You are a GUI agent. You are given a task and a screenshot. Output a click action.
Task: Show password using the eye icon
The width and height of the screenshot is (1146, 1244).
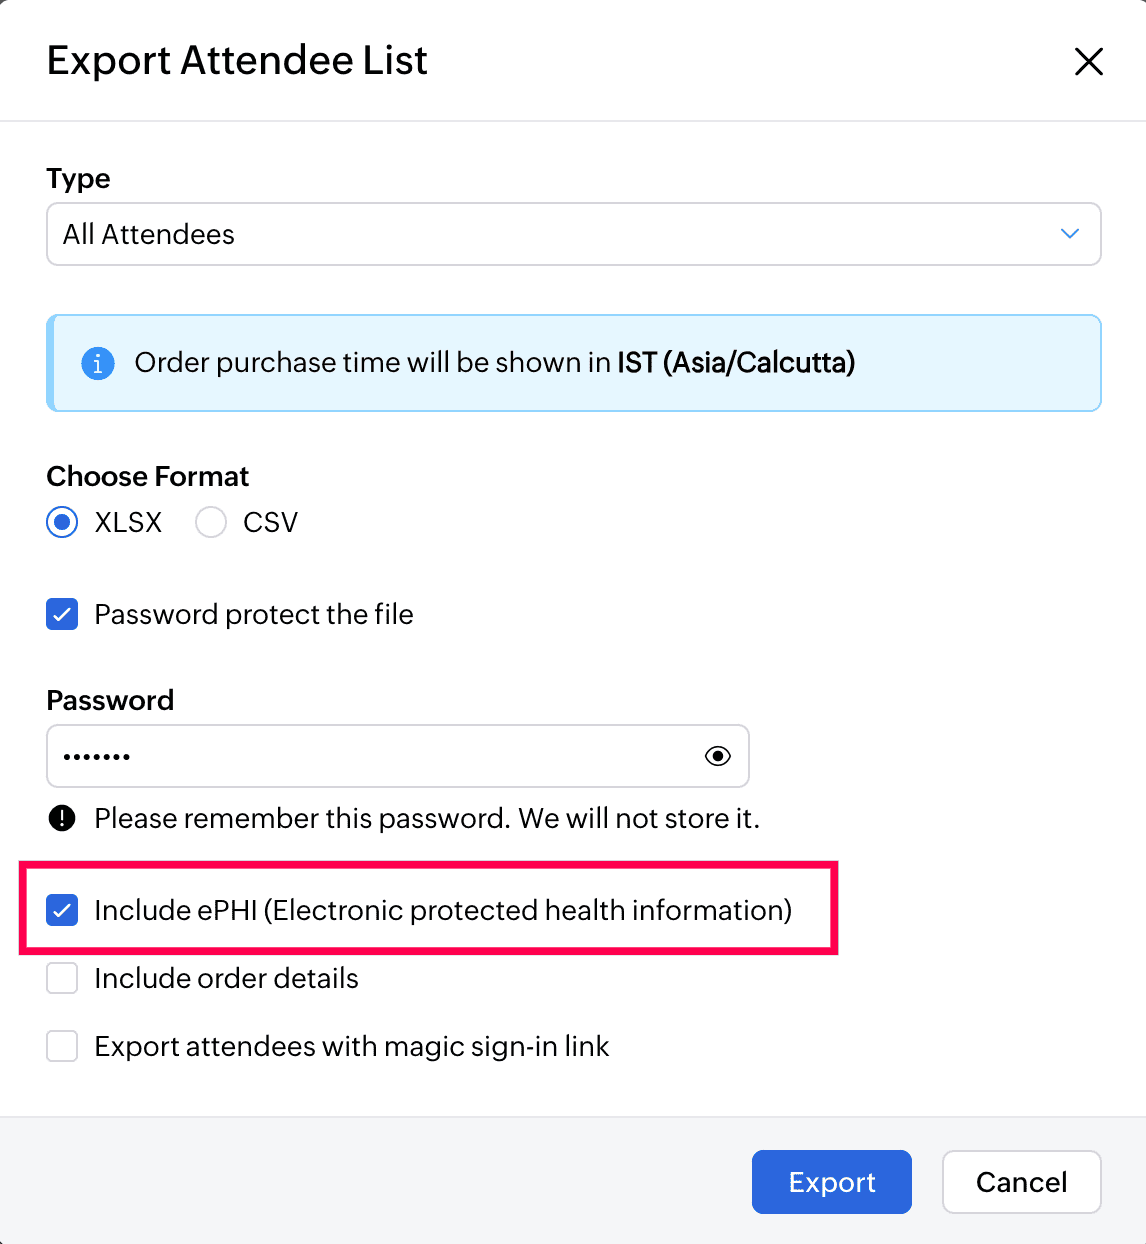point(717,756)
